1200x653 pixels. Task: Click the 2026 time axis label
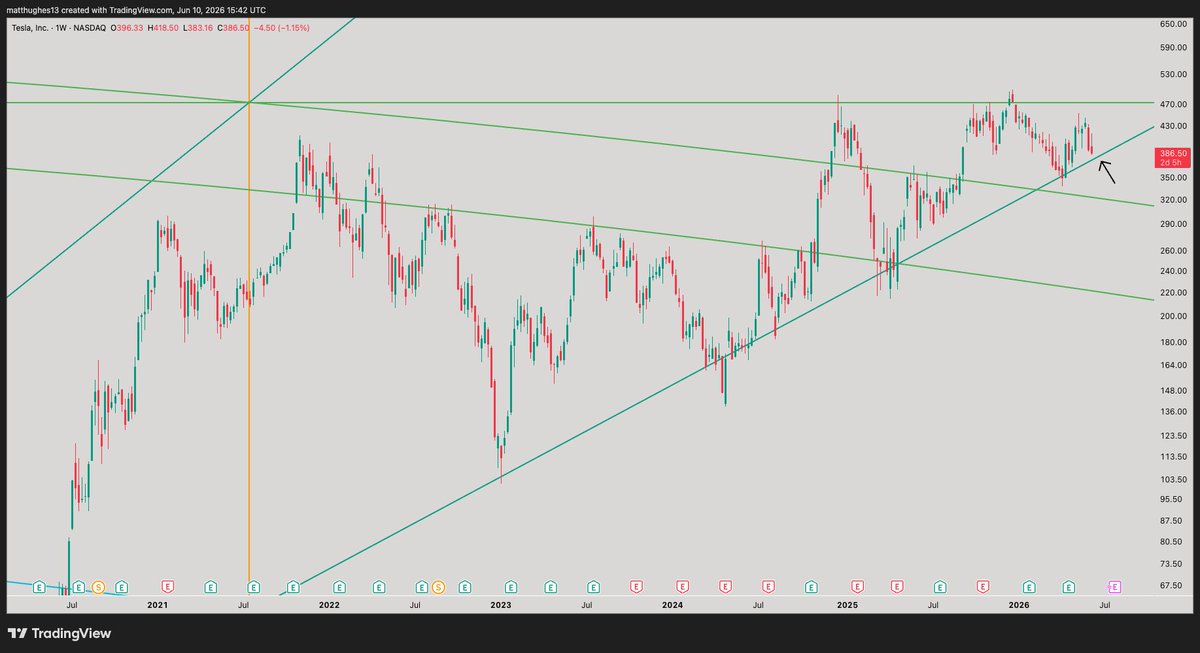pyautogui.click(x=1019, y=605)
